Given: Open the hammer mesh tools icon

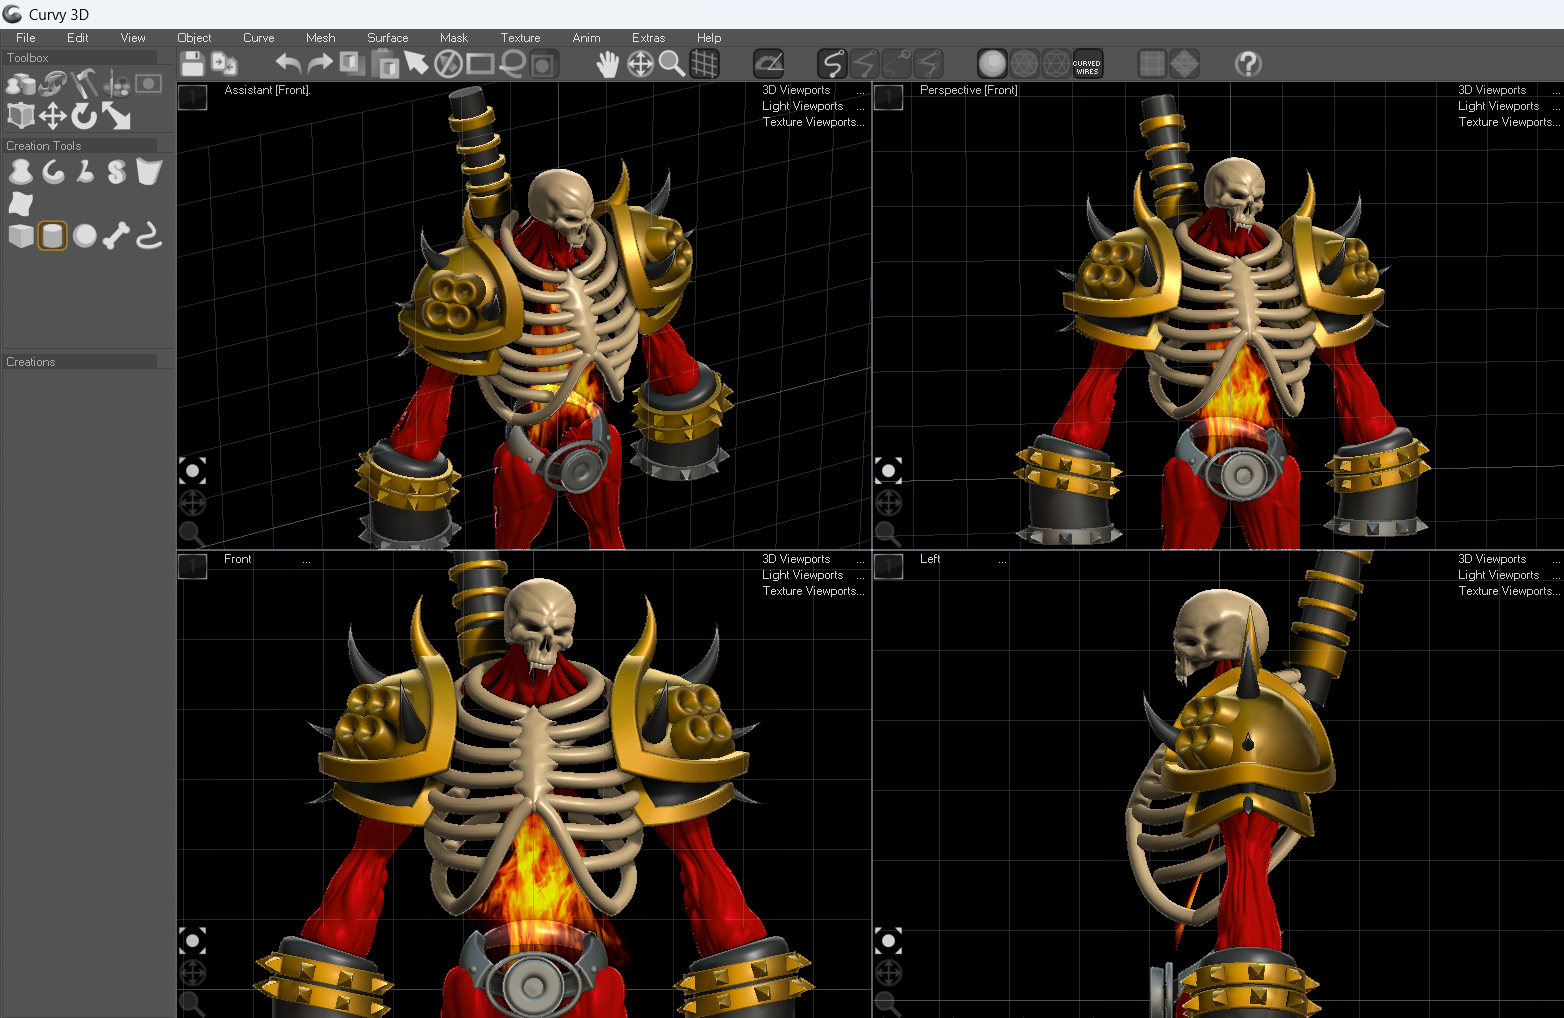Looking at the screenshot, I should click(x=85, y=84).
